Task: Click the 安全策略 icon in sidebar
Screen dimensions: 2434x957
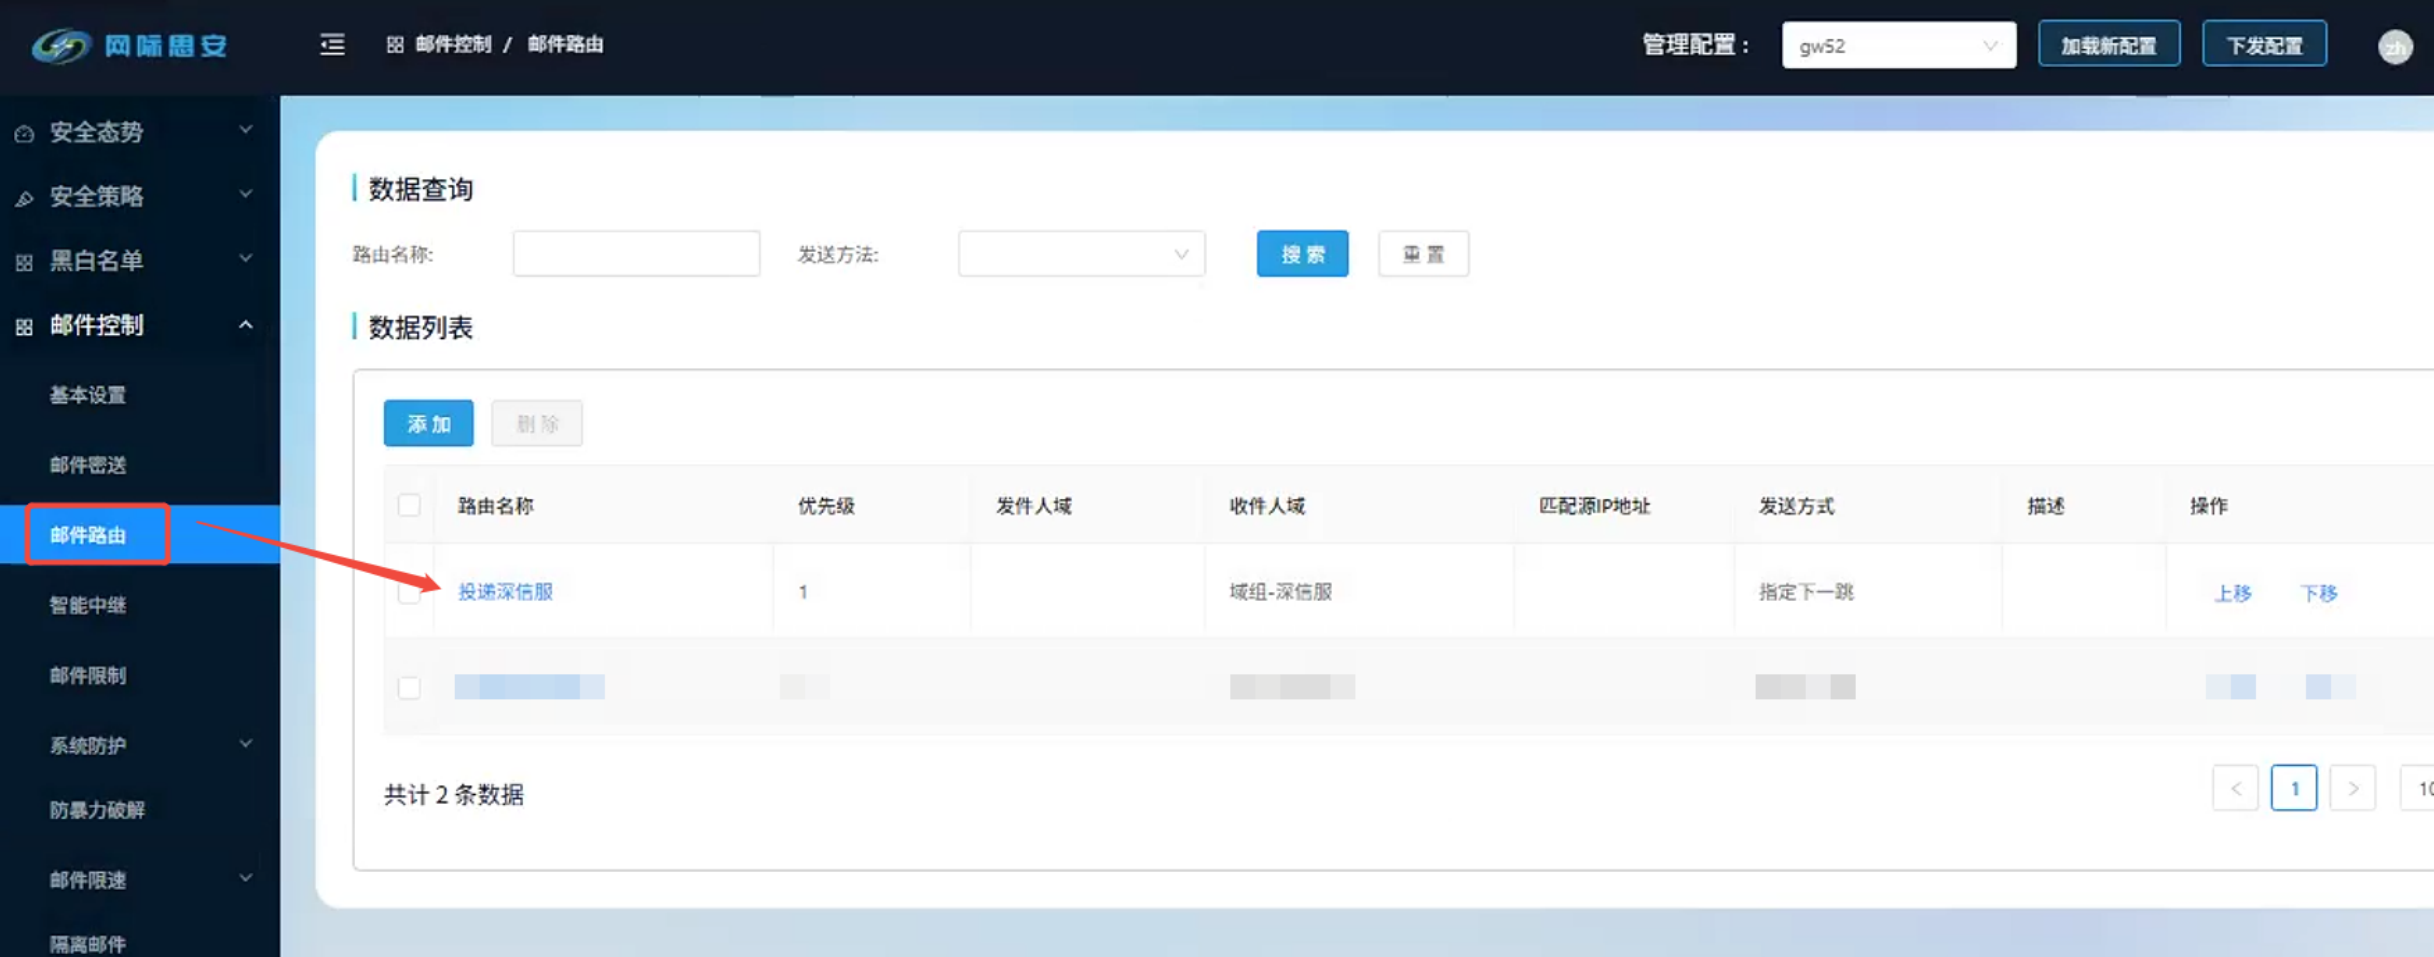Action: [25, 198]
